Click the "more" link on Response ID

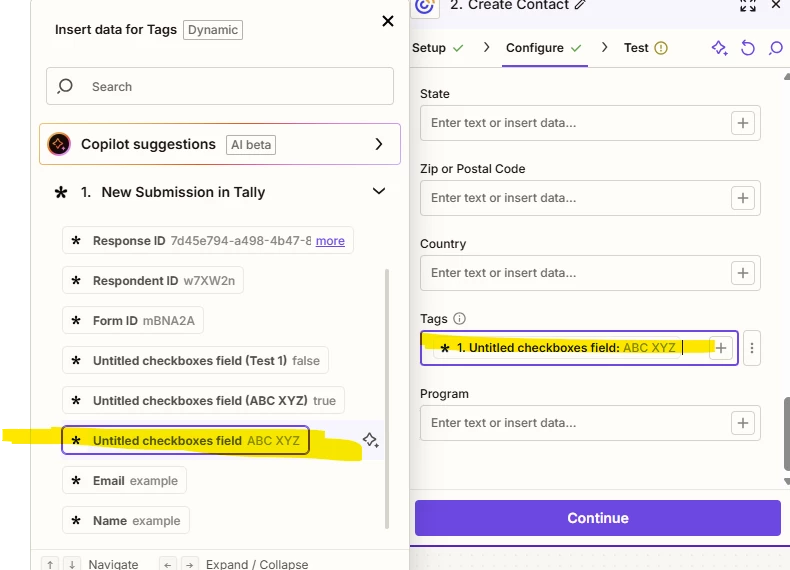coord(330,241)
